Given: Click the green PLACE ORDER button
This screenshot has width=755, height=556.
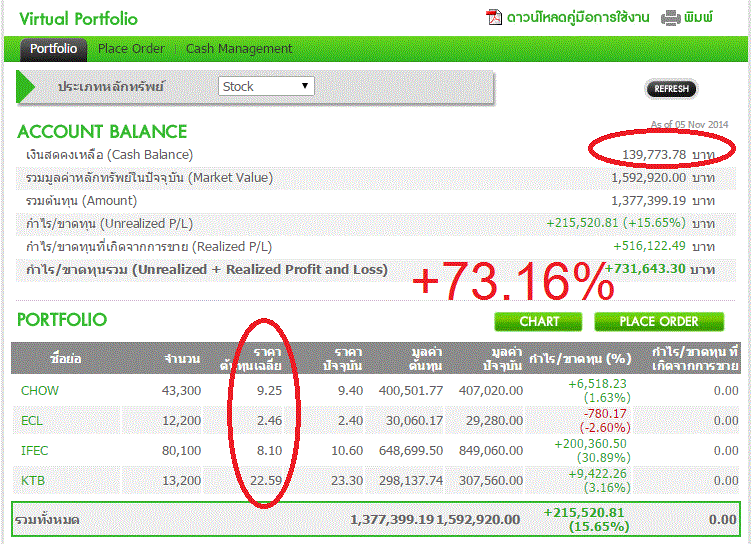Looking at the screenshot, I should pyautogui.click(x=659, y=322).
